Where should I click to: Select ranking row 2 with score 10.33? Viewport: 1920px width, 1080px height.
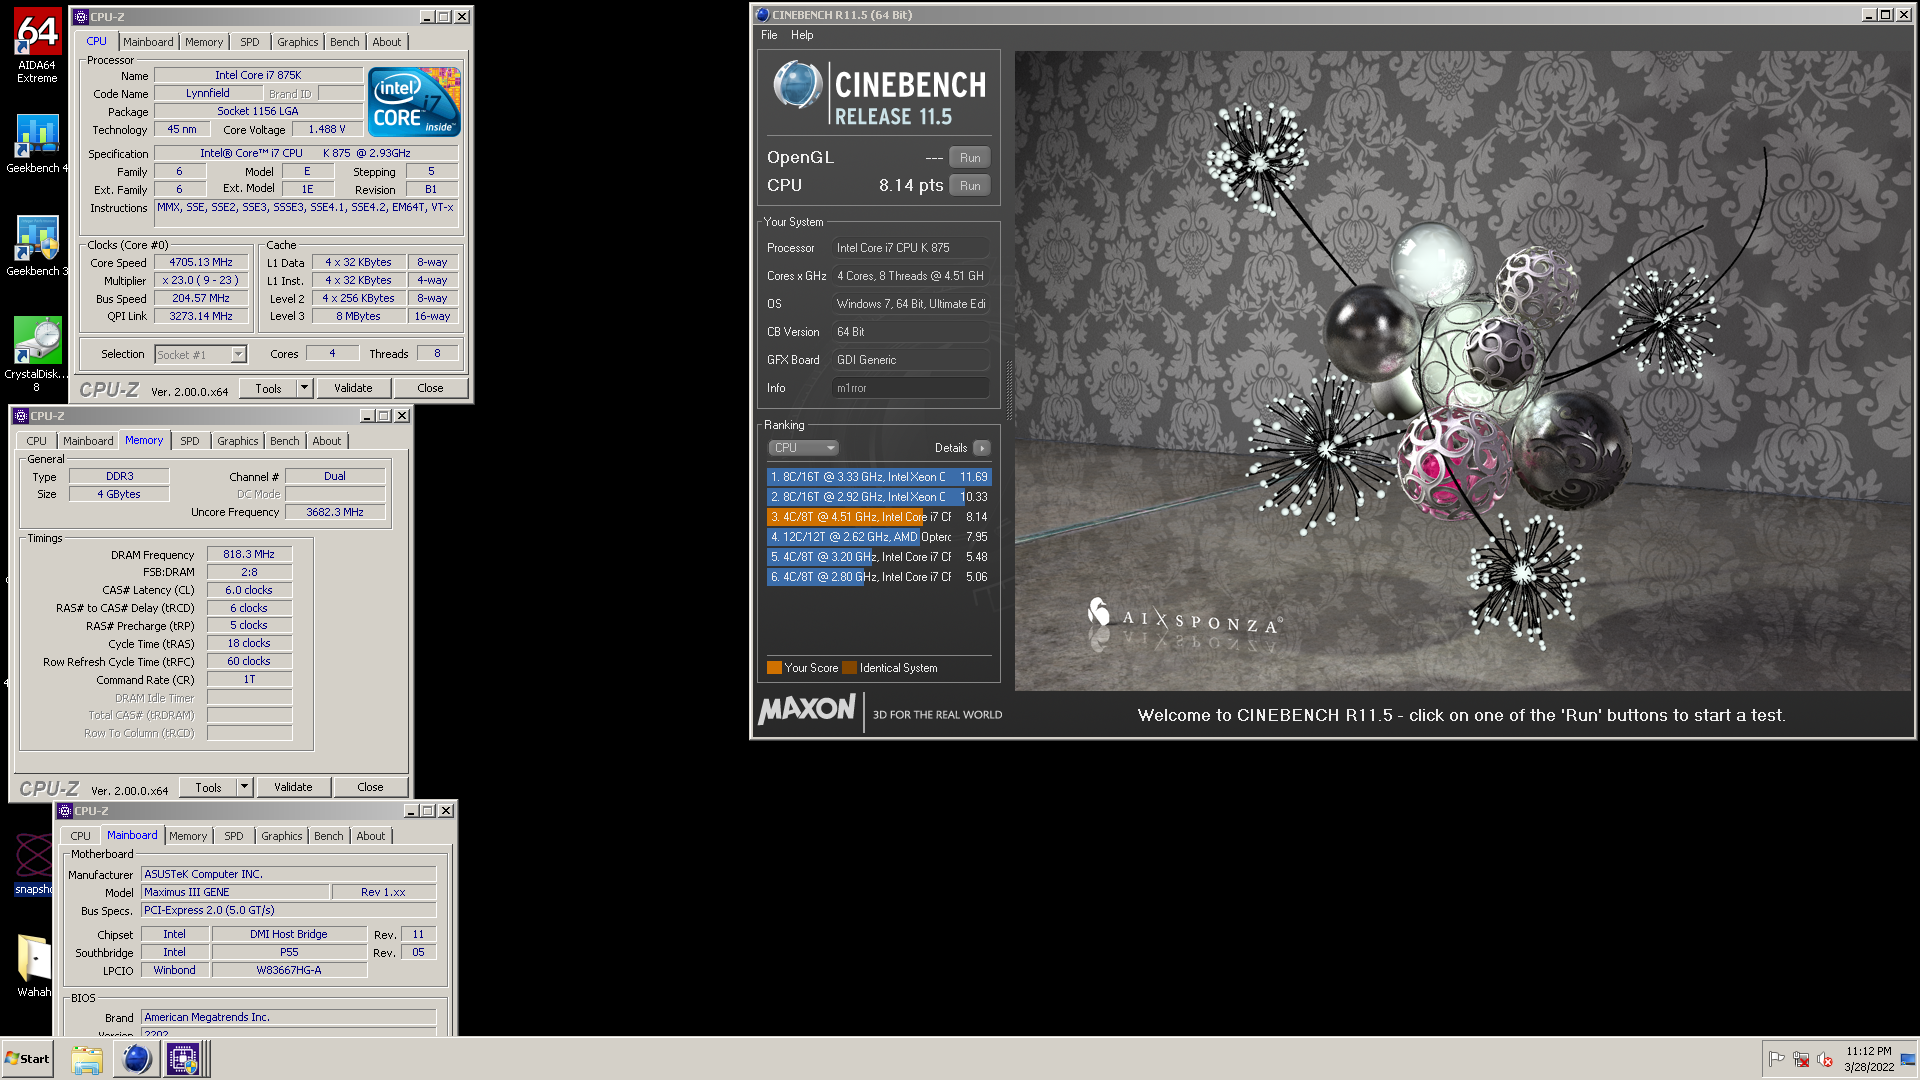pyautogui.click(x=878, y=497)
